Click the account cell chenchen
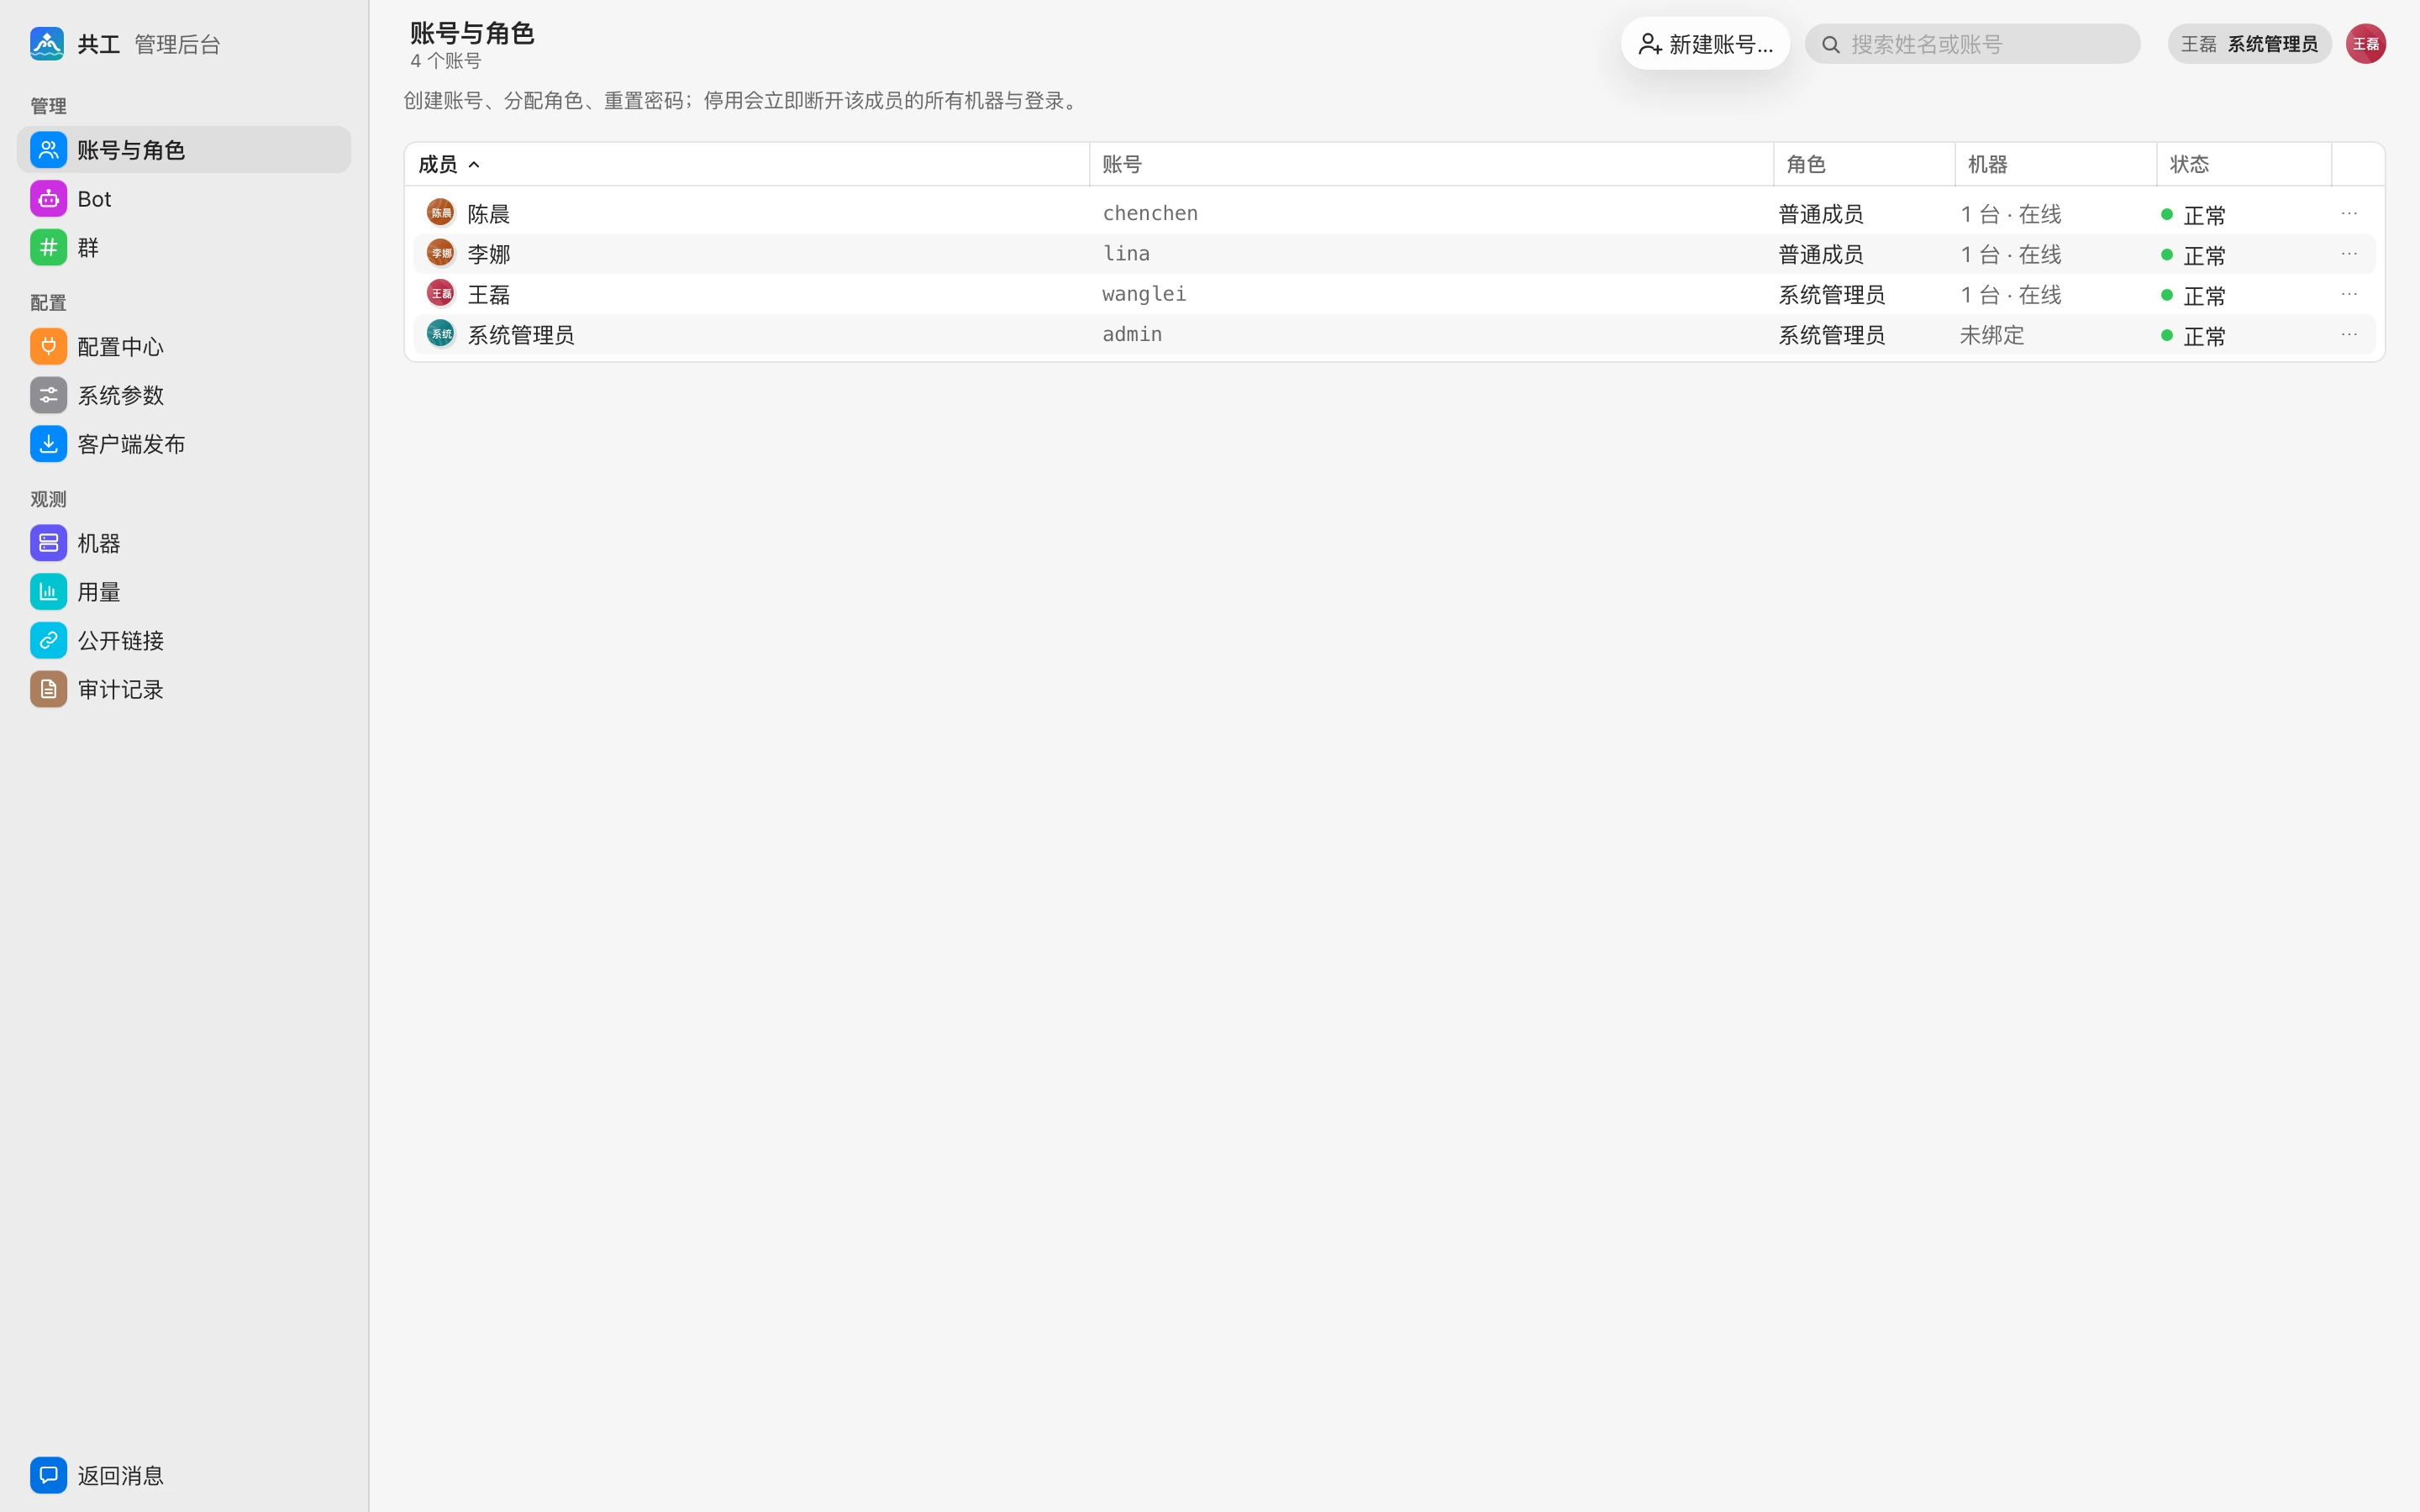This screenshot has height=1512, width=2420. pyautogui.click(x=1150, y=213)
